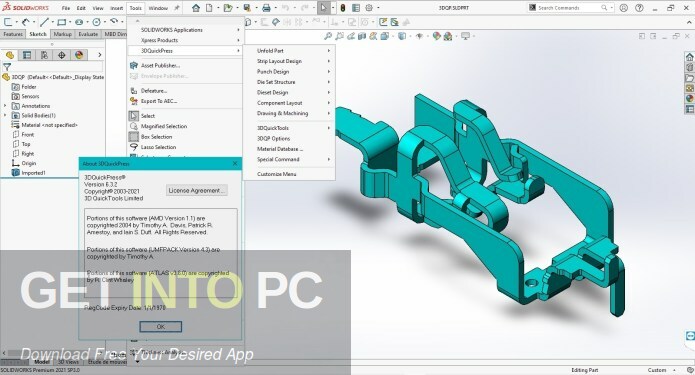
Task: Open the File menu
Action: pos(66,8)
